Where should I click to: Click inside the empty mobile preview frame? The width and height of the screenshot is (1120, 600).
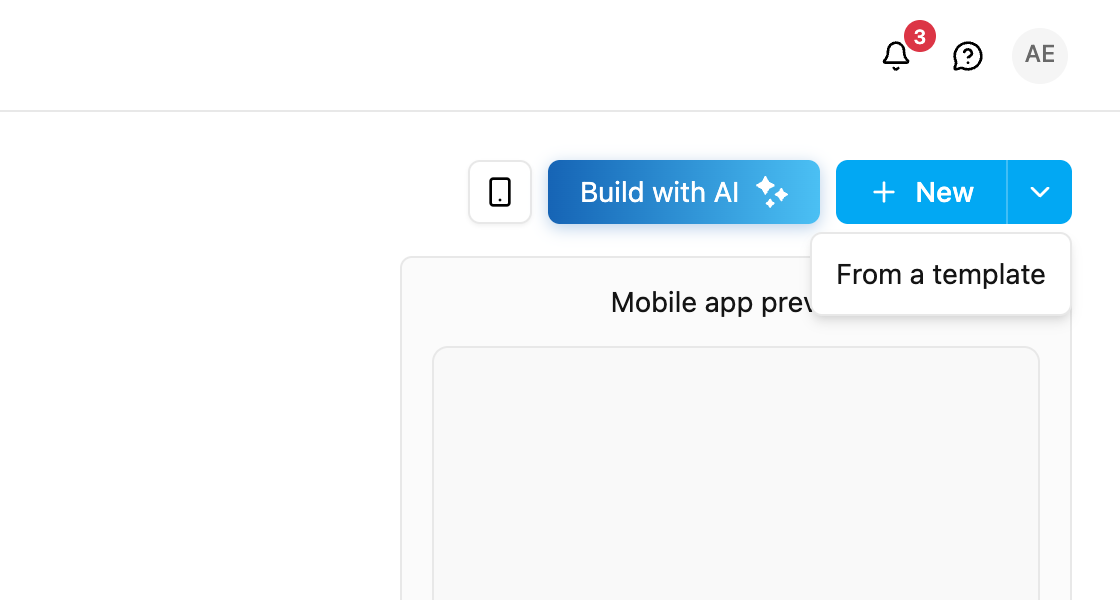point(736,473)
